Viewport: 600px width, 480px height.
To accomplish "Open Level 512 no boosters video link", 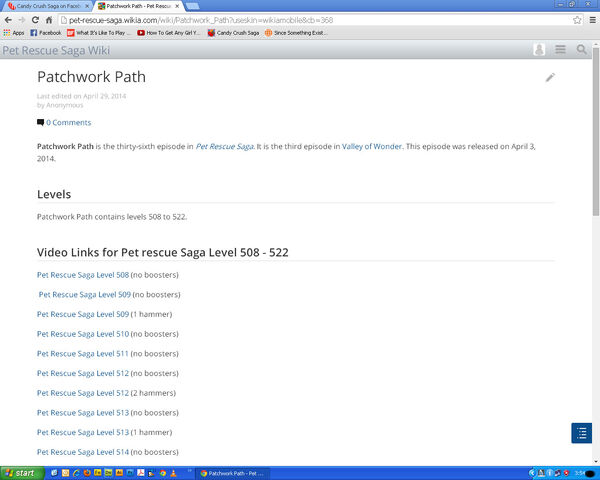I will (x=83, y=373).
